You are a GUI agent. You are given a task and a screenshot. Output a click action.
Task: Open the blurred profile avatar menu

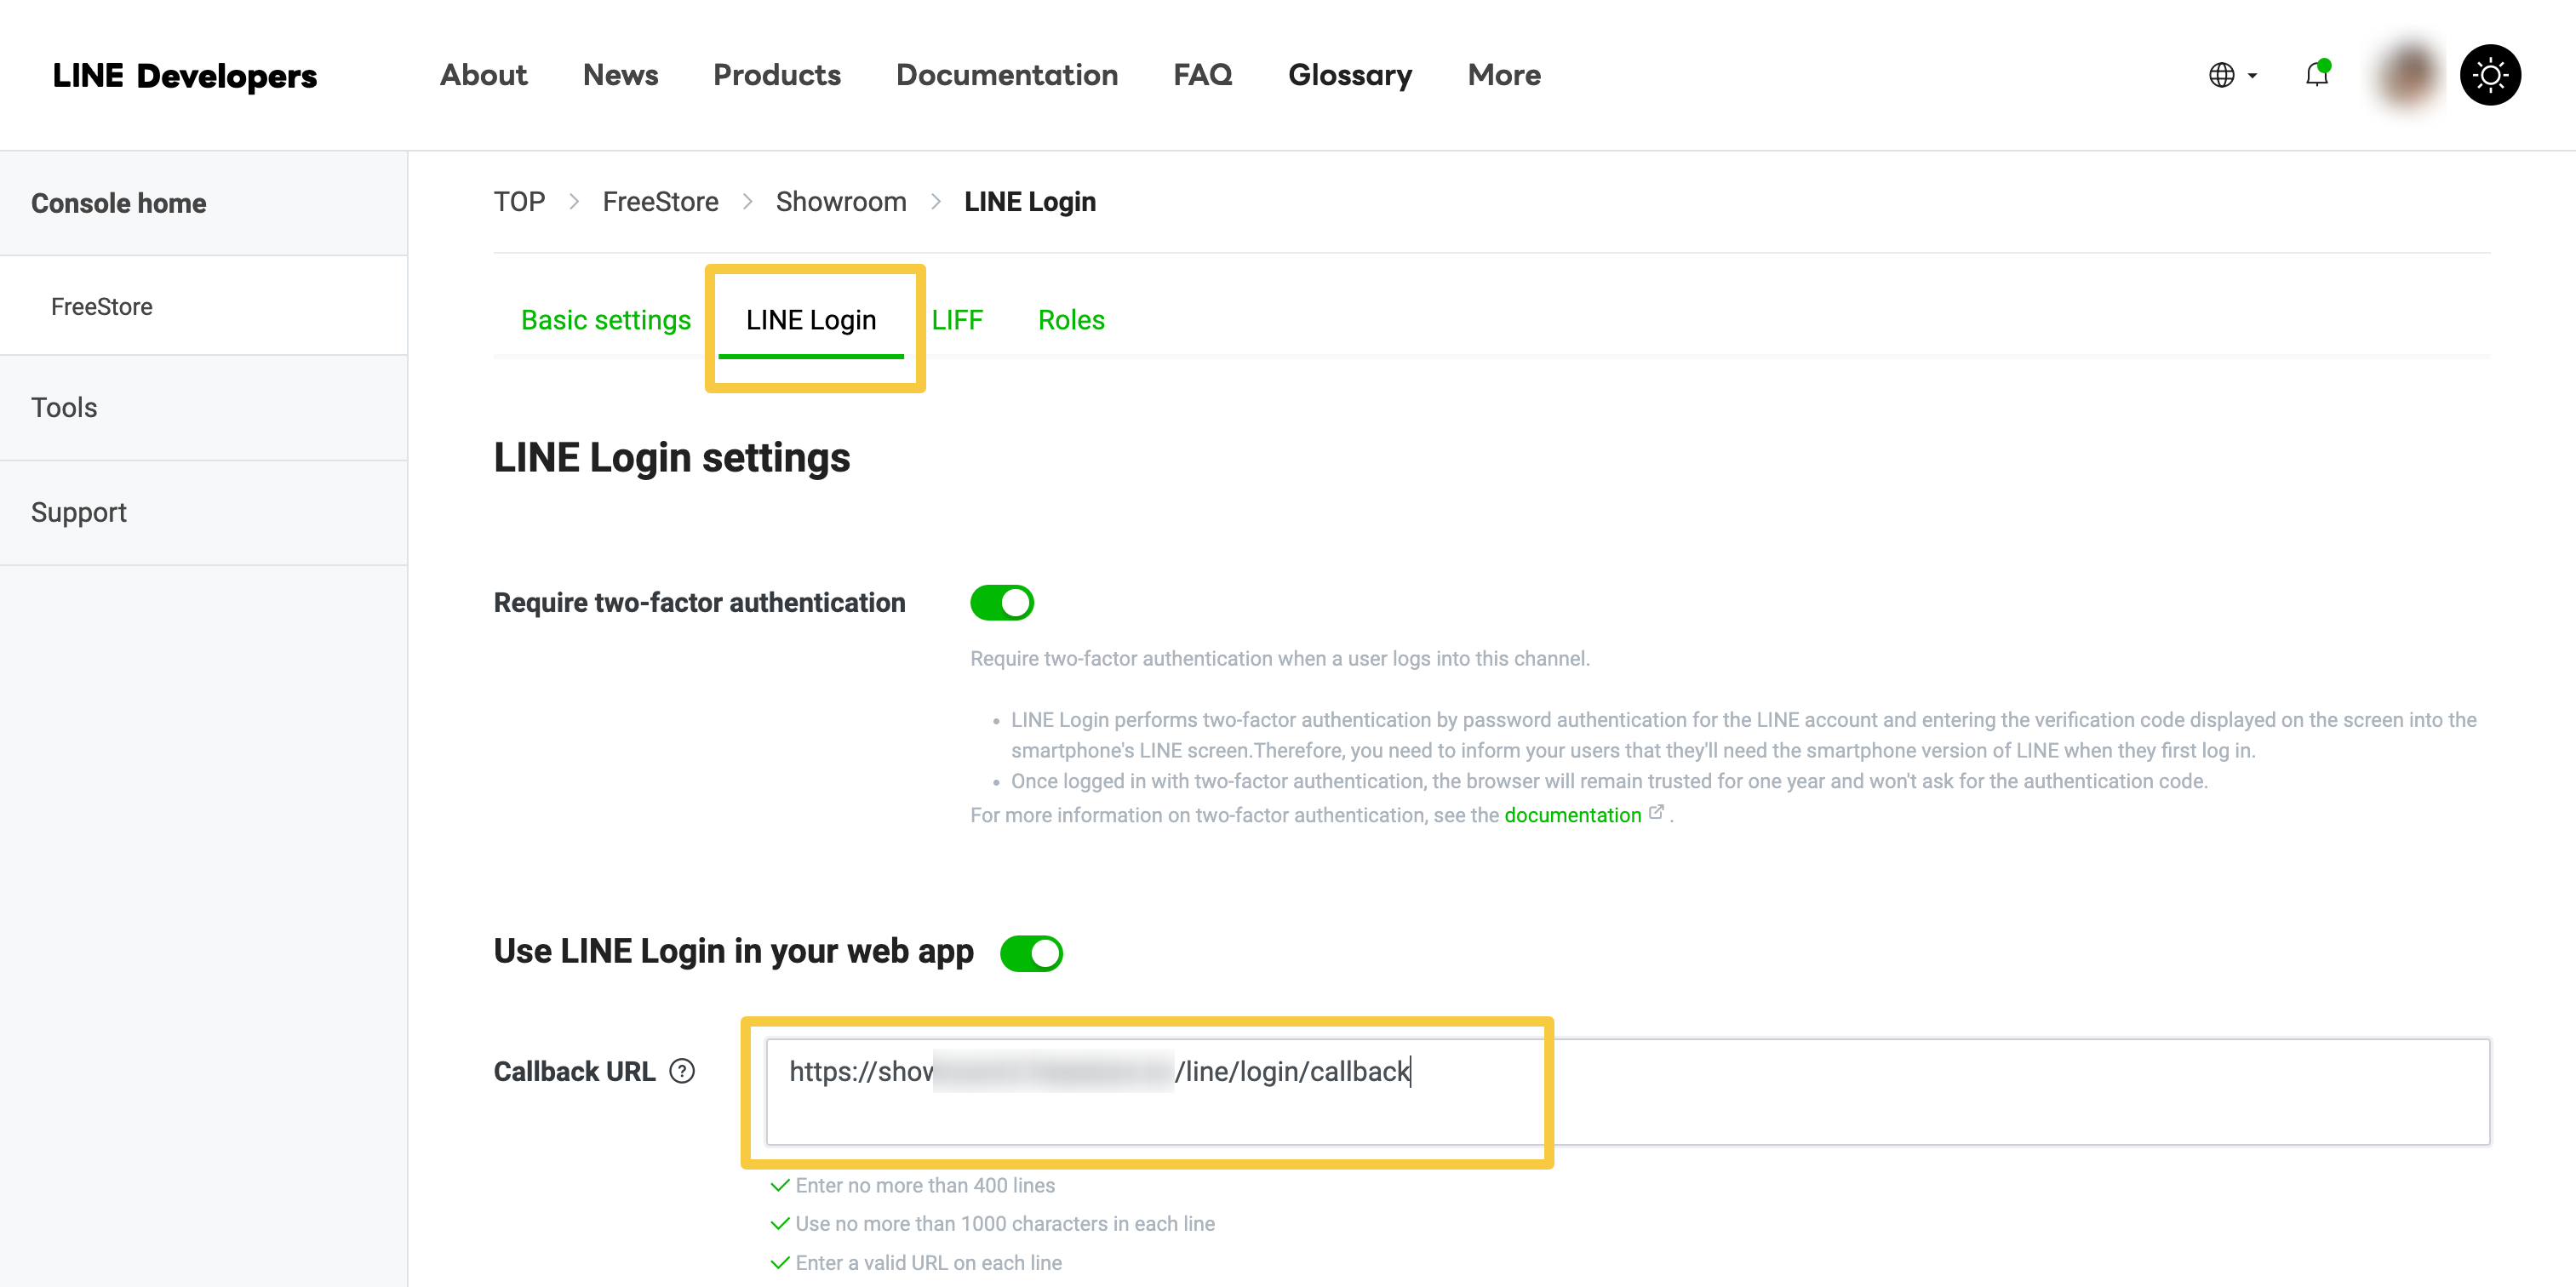click(2408, 75)
